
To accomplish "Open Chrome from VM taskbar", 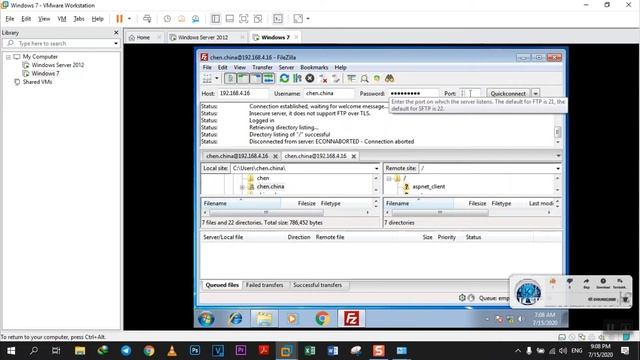I will 322,319.
